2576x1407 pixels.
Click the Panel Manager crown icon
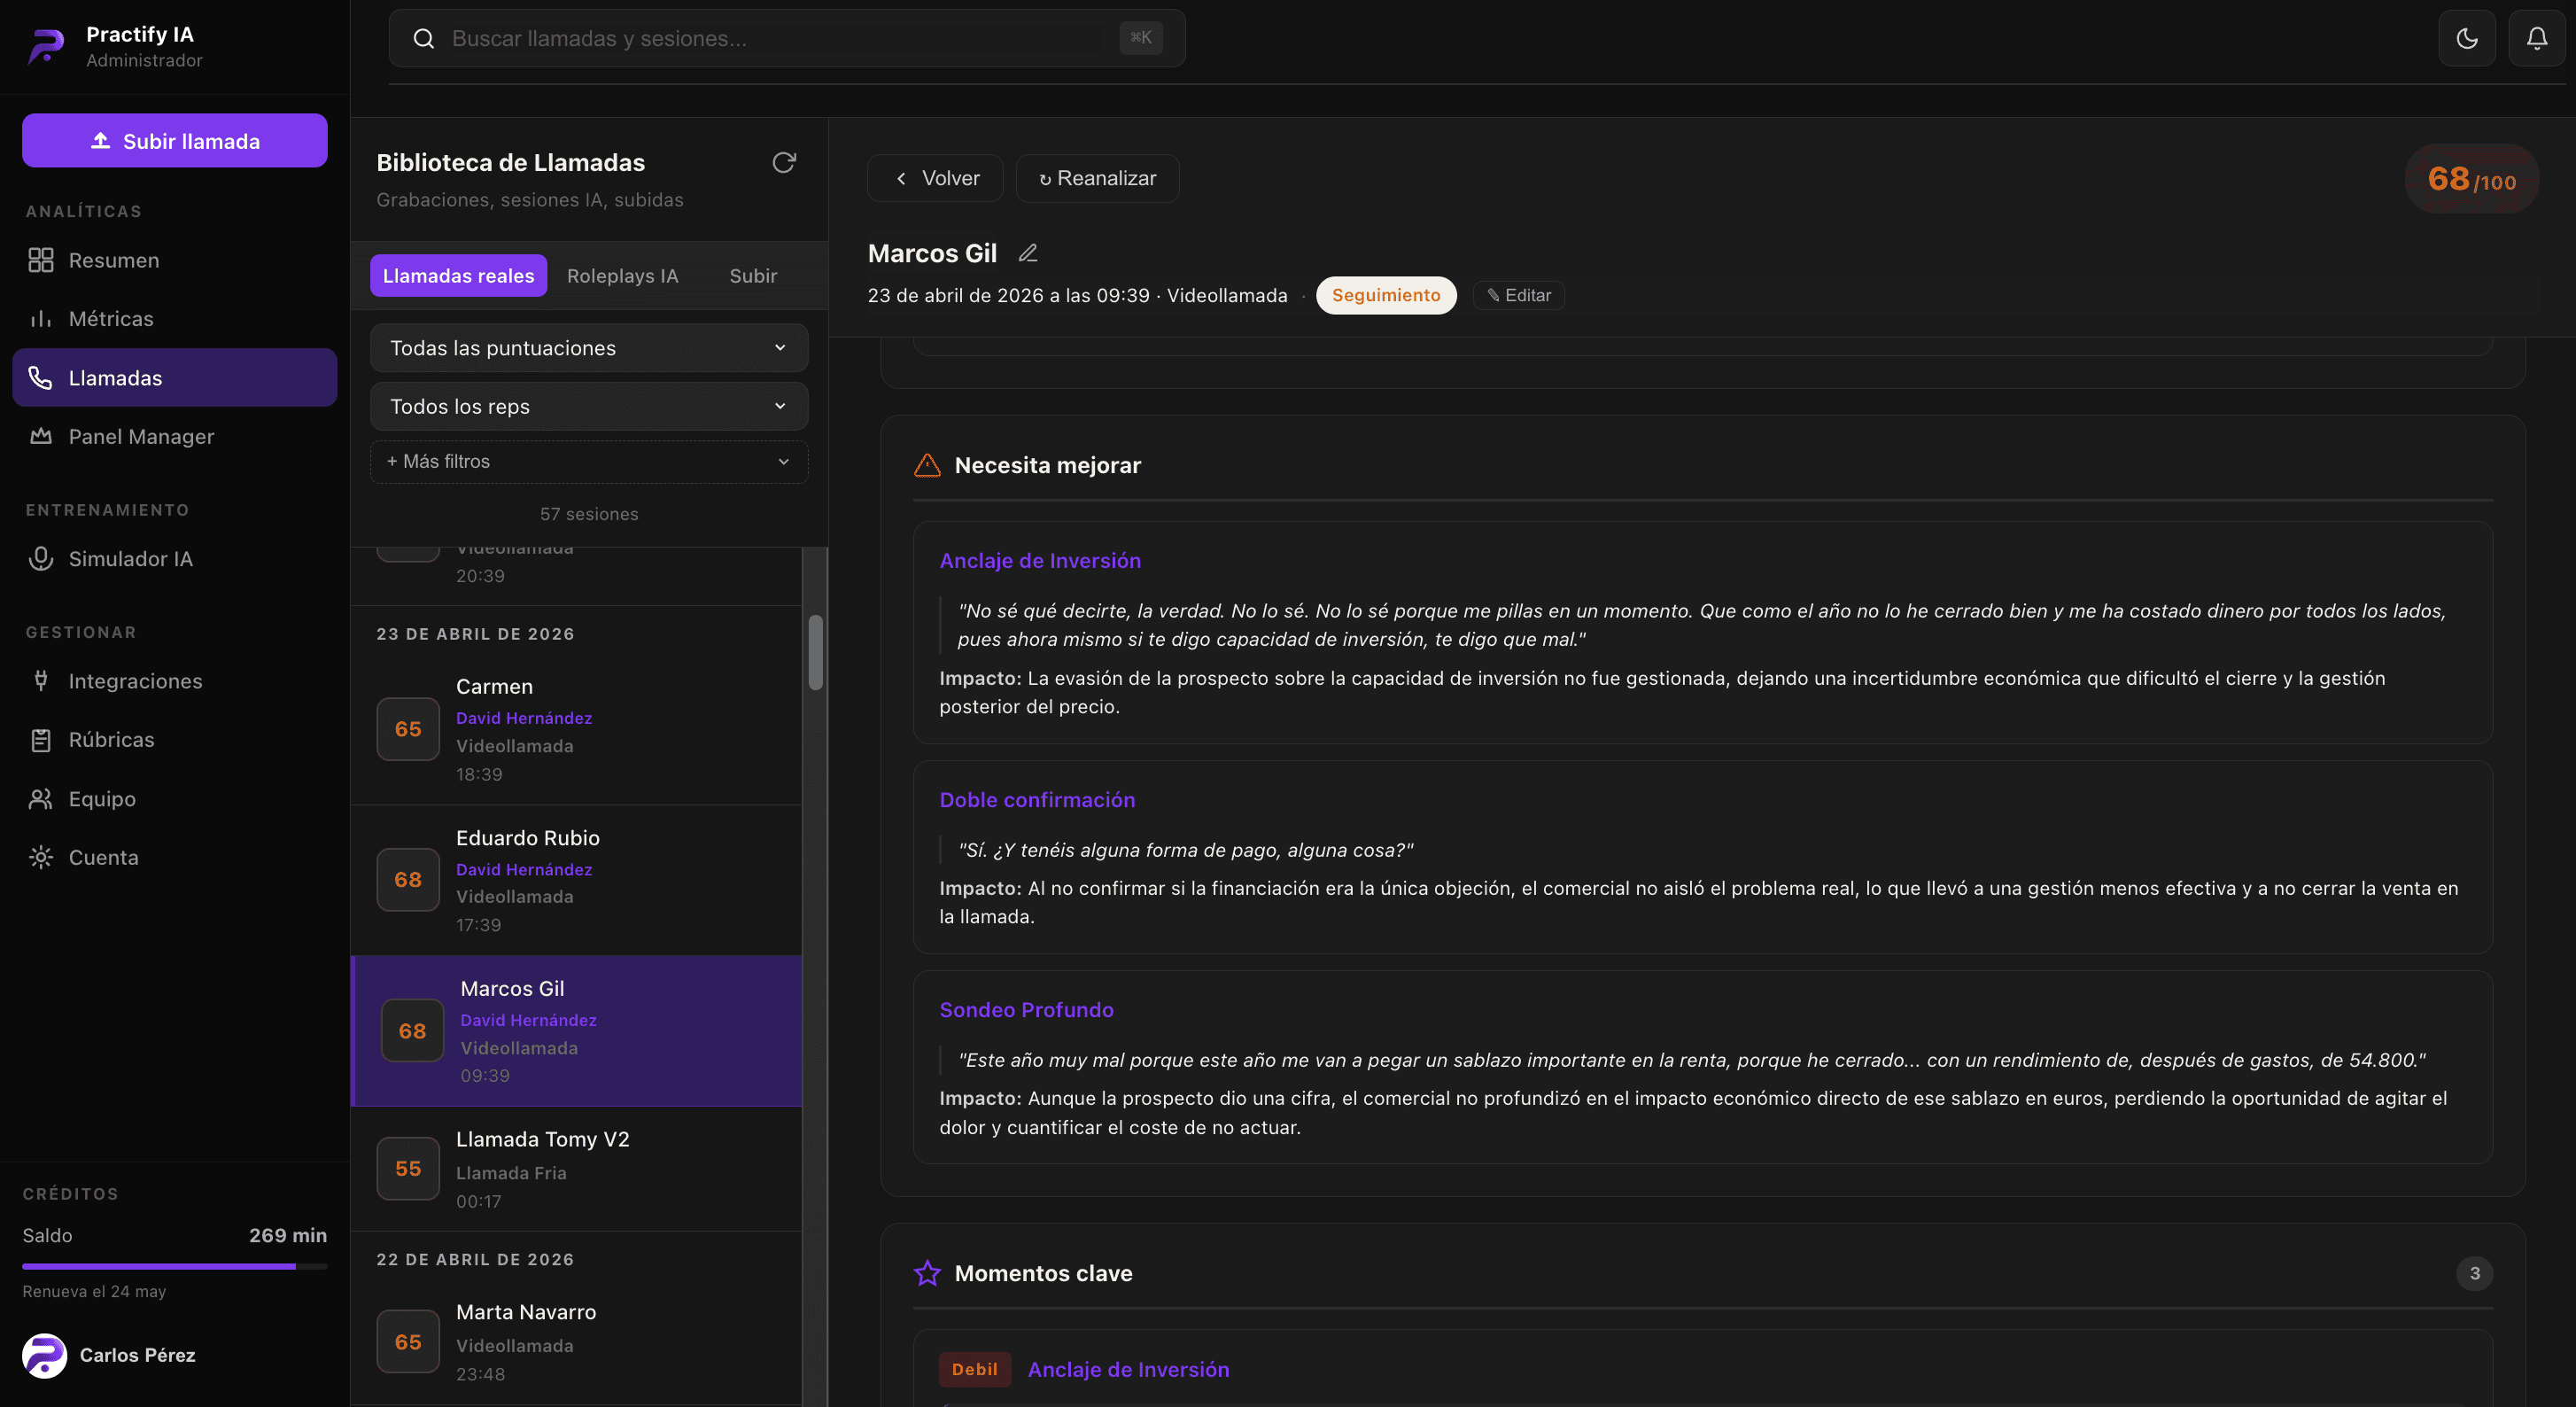click(41, 437)
